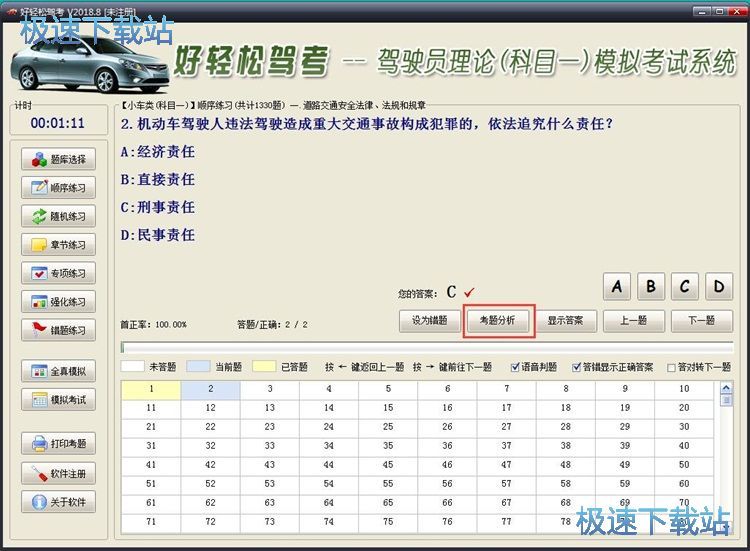The width and height of the screenshot is (750, 551).
Task: Start 随机练习 random practice
Action: [x=58, y=216]
